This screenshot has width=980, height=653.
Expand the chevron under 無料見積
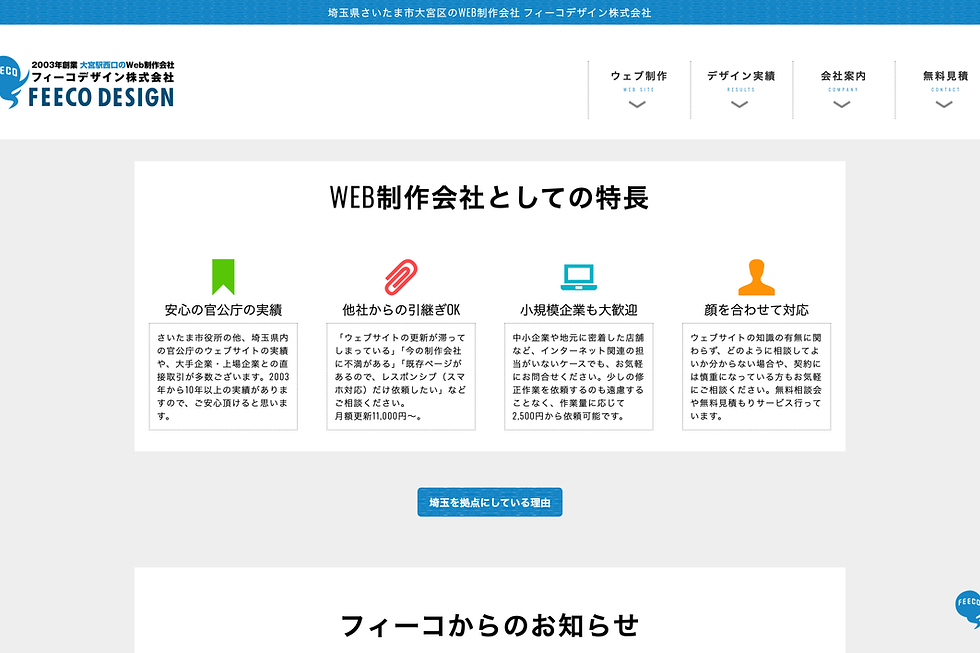coord(944,104)
